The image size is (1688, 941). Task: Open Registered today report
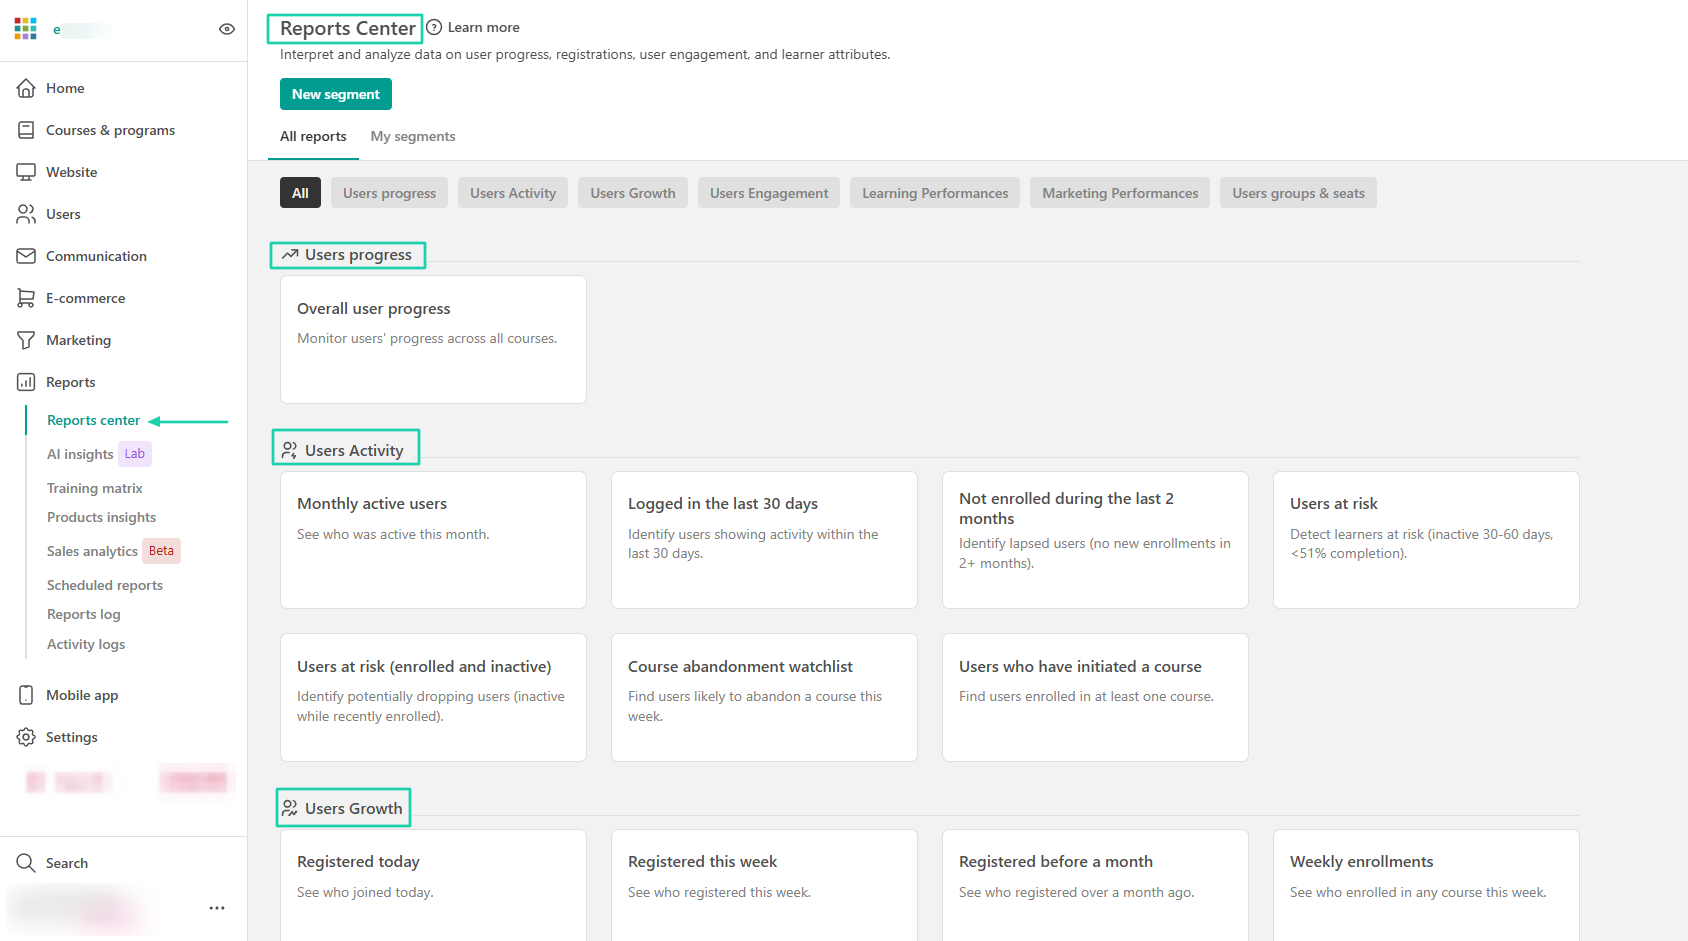(433, 885)
